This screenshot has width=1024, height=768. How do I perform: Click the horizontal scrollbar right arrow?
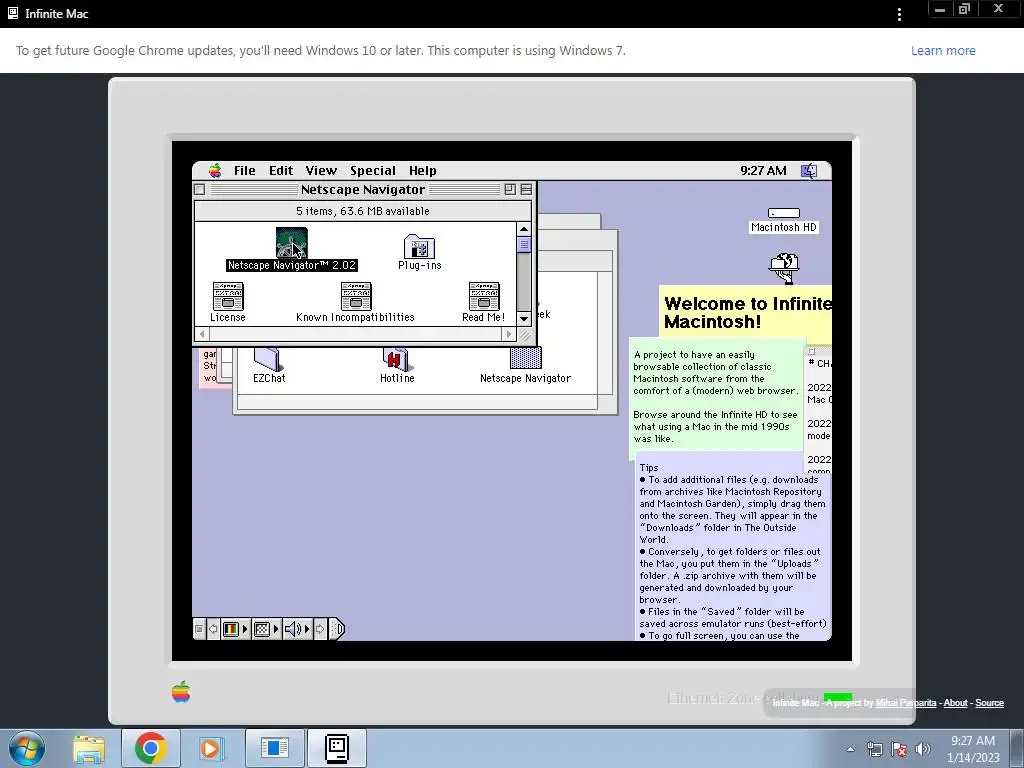(x=509, y=334)
